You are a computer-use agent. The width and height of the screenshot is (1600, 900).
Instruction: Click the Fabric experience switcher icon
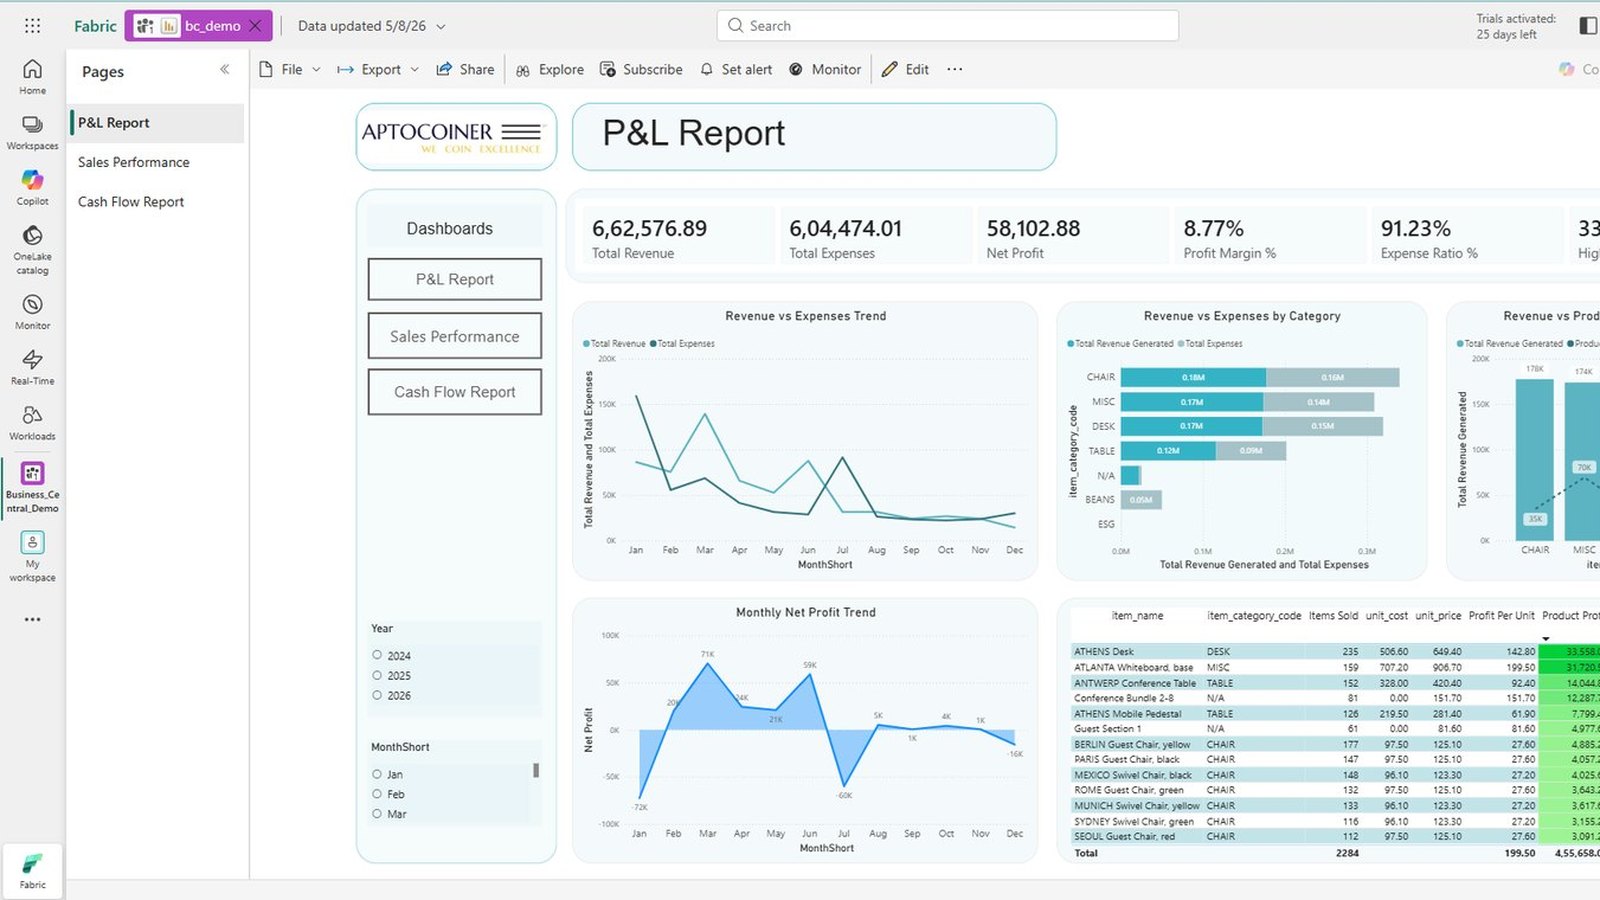pos(32,870)
